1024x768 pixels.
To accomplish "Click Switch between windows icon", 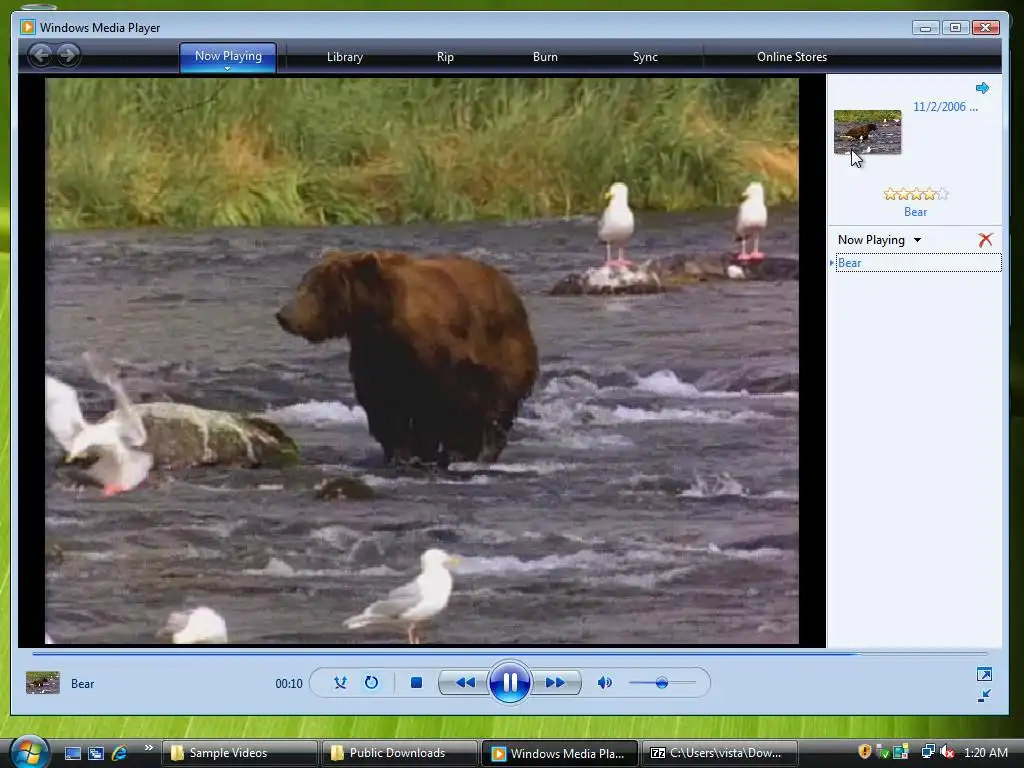I will (x=96, y=753).
